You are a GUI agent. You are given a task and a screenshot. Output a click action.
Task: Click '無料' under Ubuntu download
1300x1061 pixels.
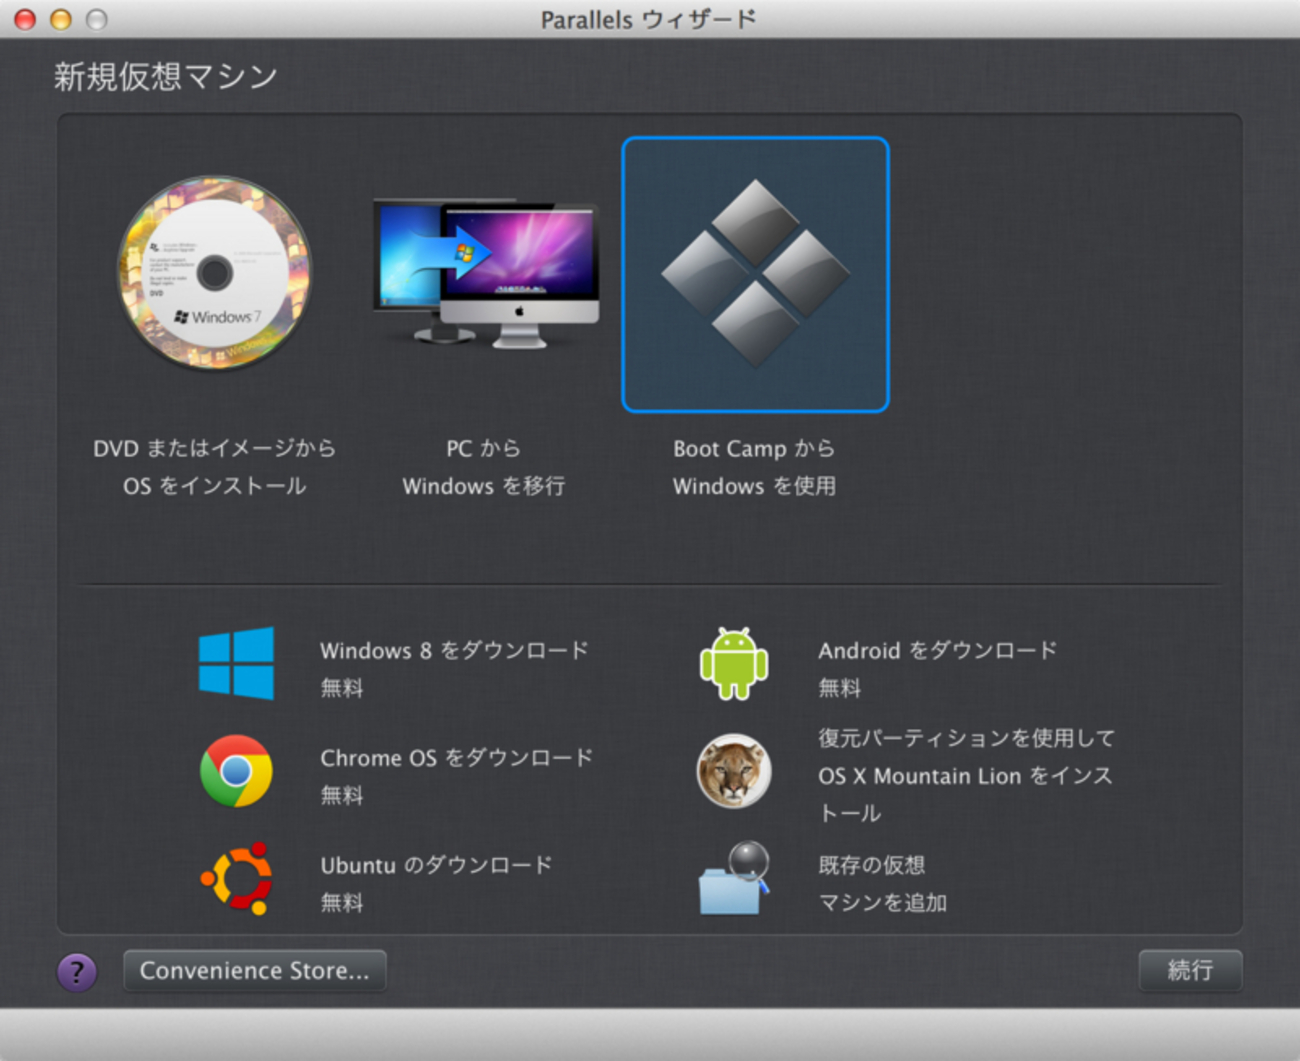pyautogui.click(x=342, y=902)
